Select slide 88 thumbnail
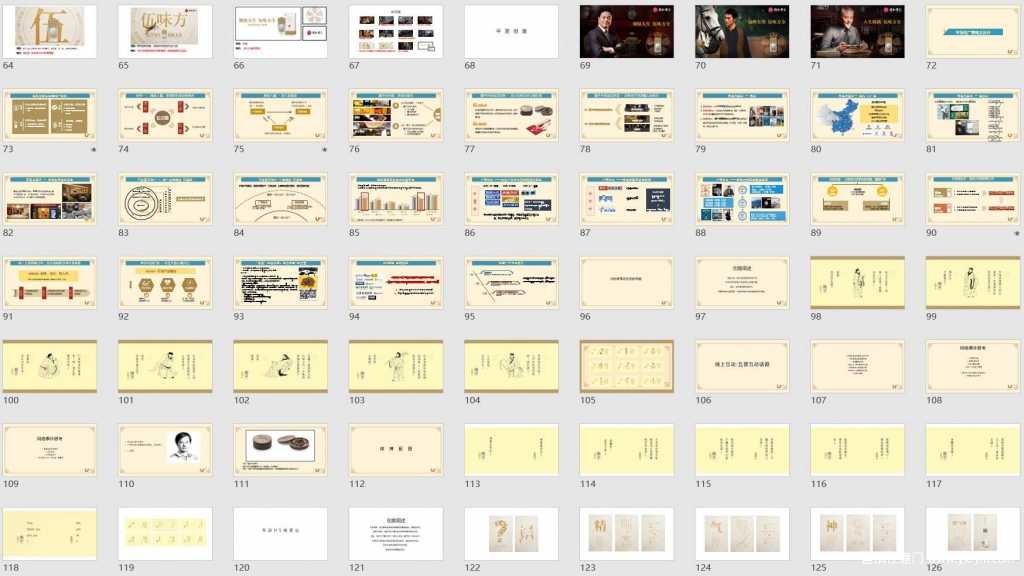The image size is (1024, 576). (742, 199)
